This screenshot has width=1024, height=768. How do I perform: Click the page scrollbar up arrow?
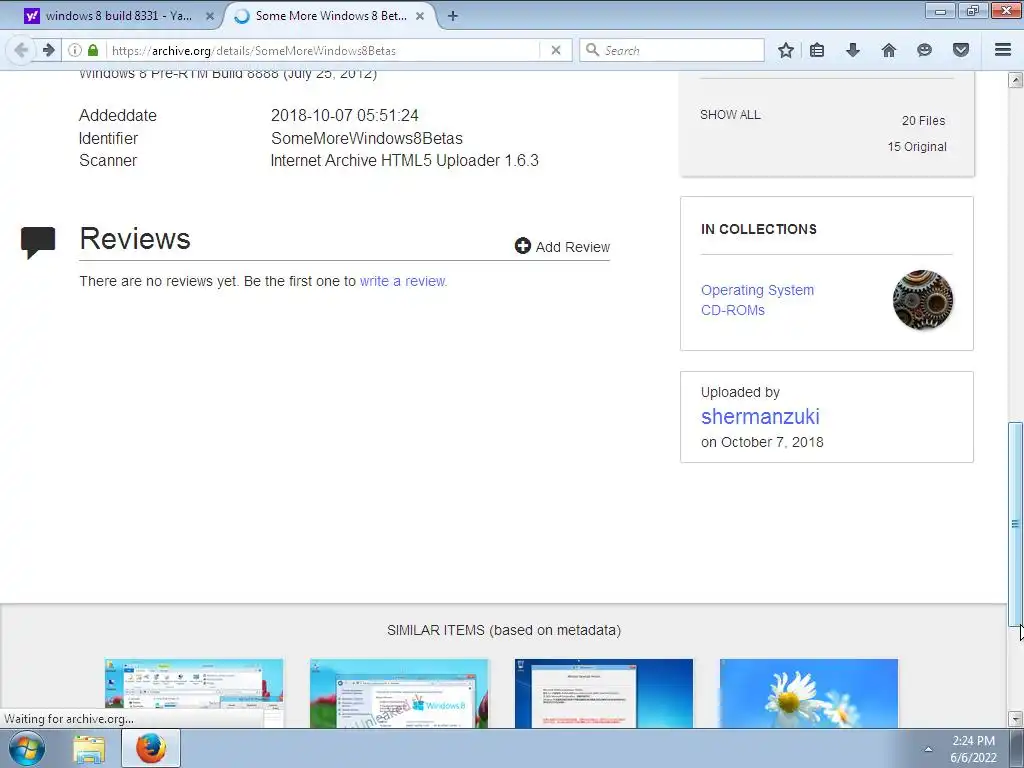coord(1015,80)
